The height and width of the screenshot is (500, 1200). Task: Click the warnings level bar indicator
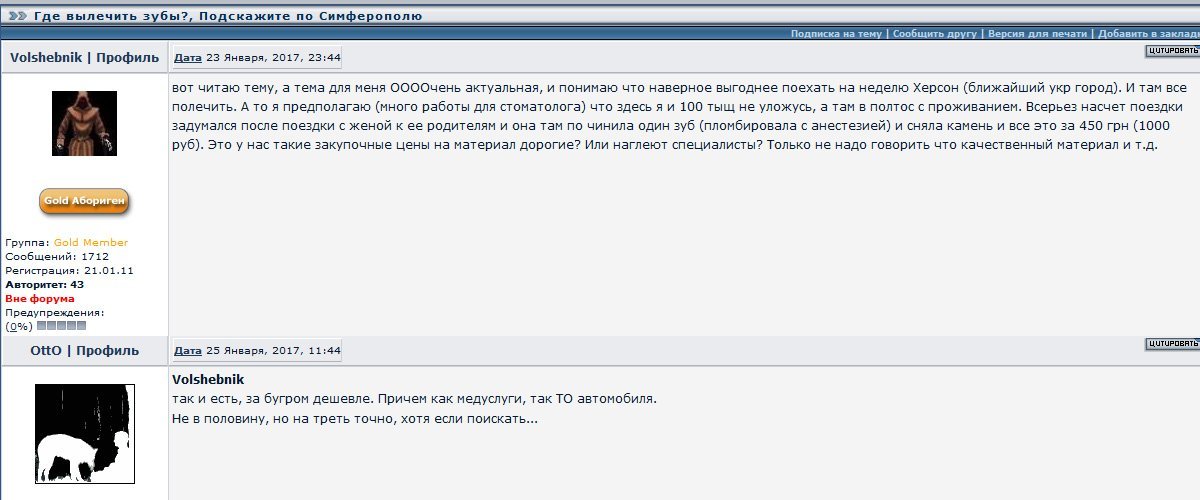(x=61, y=326)
